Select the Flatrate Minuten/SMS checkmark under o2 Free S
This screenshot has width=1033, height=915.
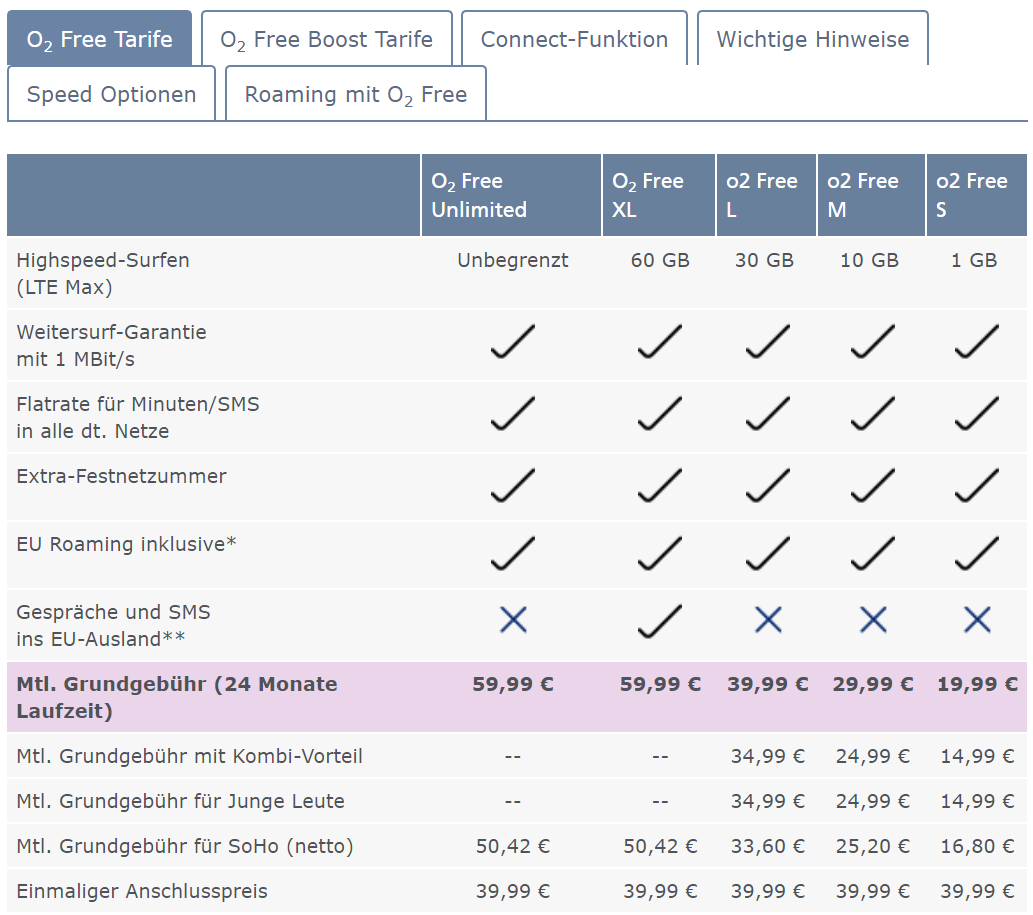pyautogui.click(x=977, y=414)
